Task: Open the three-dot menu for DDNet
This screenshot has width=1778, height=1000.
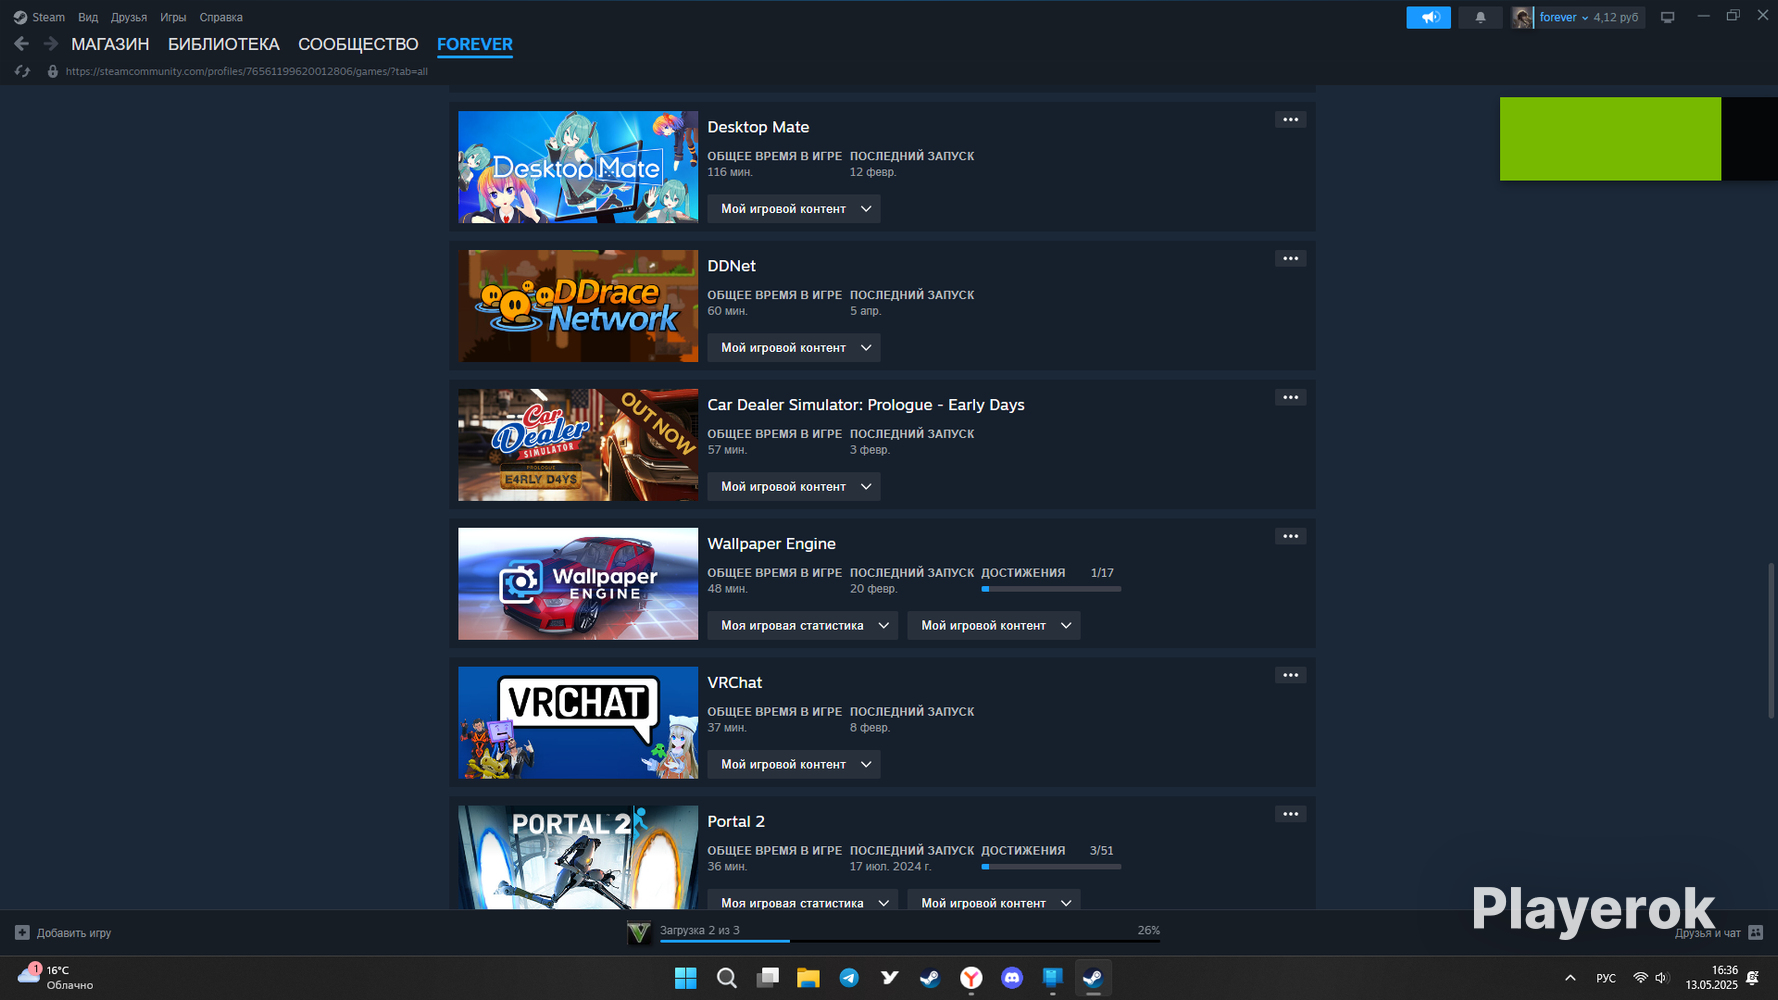Action: click(1291, 259)
